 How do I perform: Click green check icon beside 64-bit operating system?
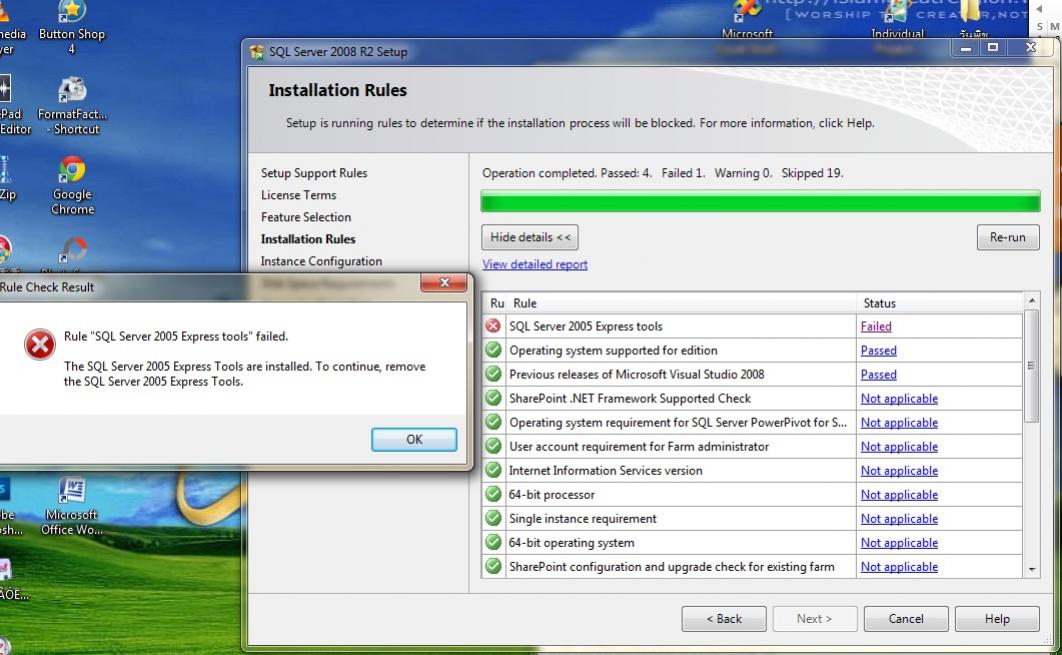[x=493, y=543]
